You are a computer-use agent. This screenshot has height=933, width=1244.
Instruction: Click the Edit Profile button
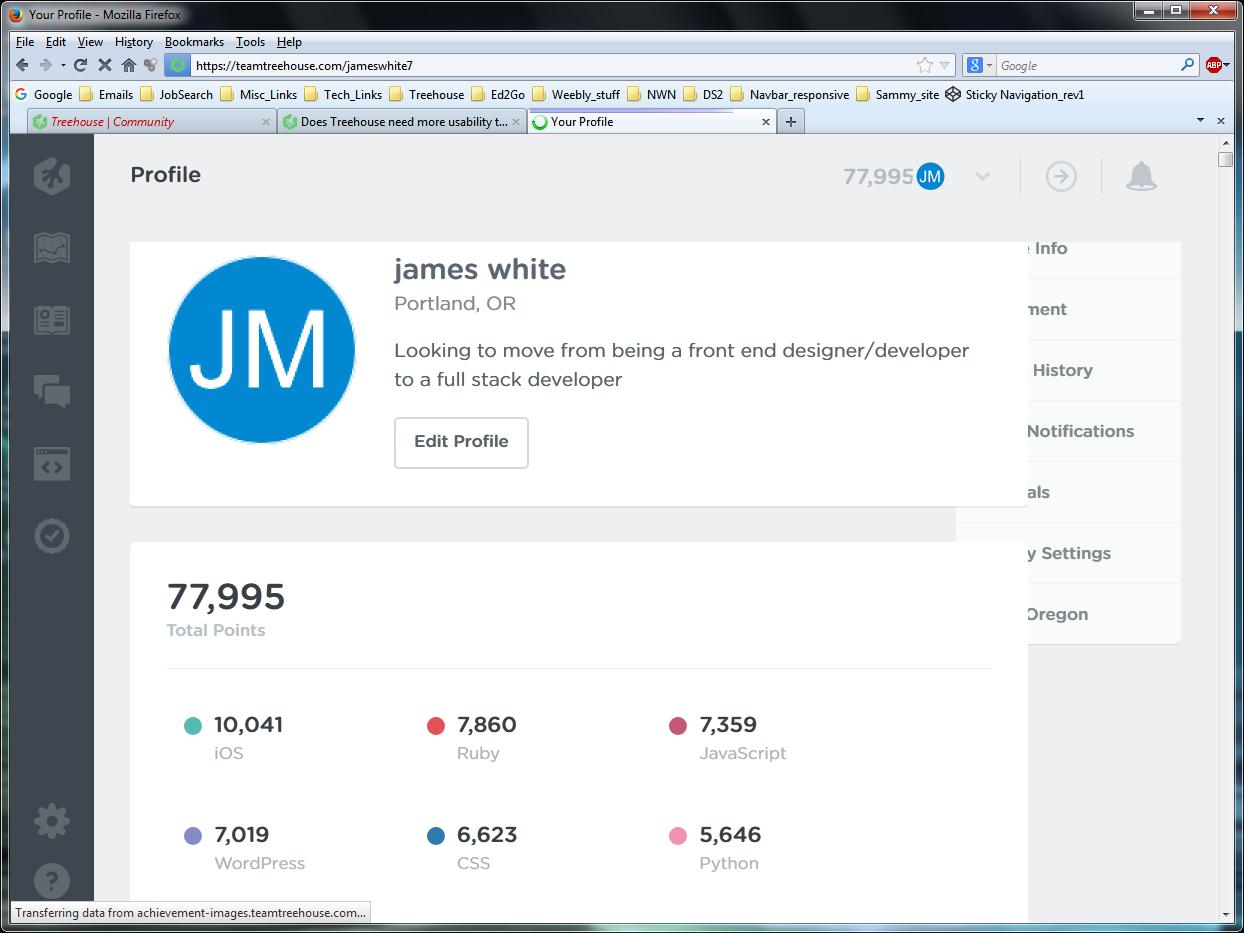[461, 442]
